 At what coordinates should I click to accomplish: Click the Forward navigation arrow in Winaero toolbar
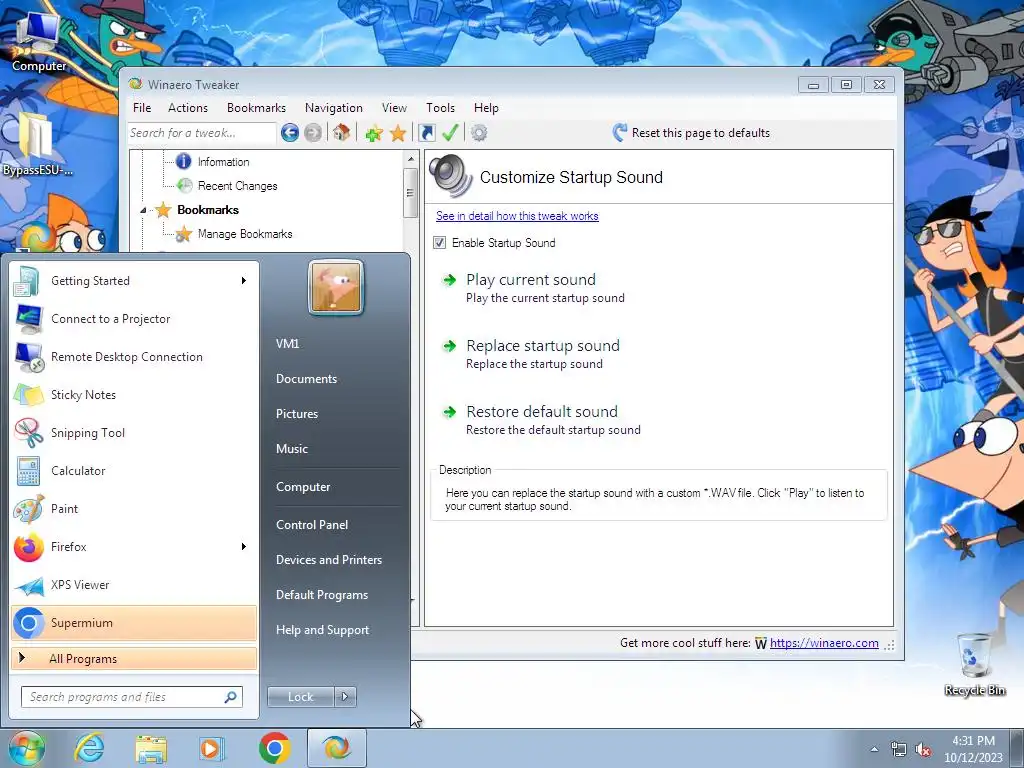(313, 133)
